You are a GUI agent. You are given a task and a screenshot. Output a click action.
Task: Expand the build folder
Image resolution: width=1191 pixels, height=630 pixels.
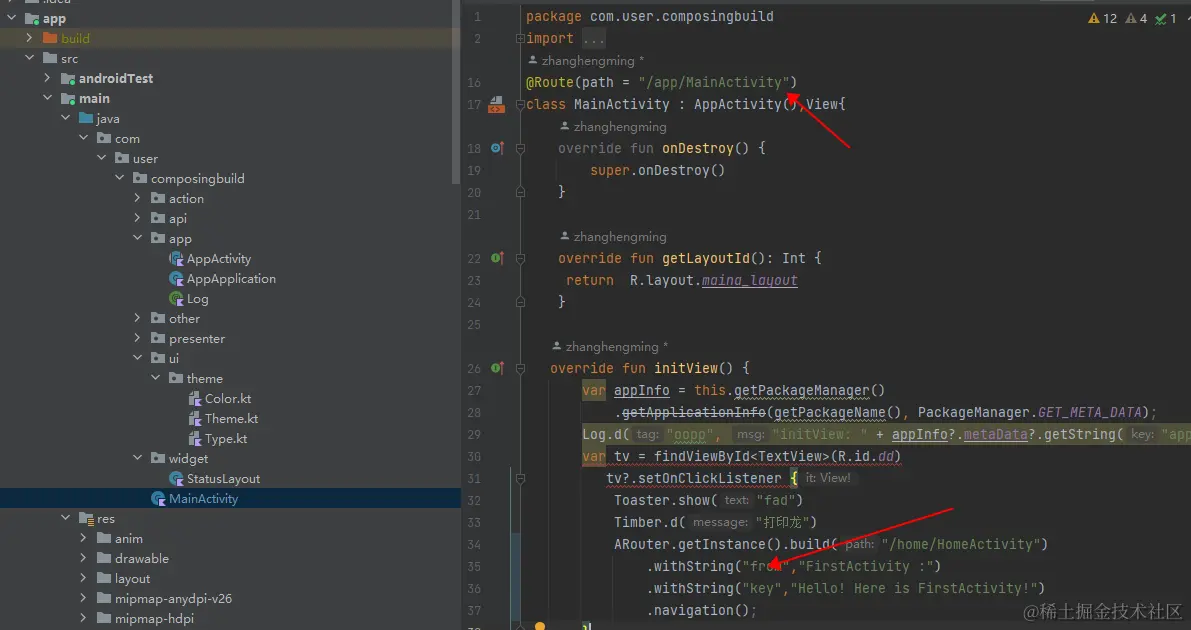pos(30,38)
